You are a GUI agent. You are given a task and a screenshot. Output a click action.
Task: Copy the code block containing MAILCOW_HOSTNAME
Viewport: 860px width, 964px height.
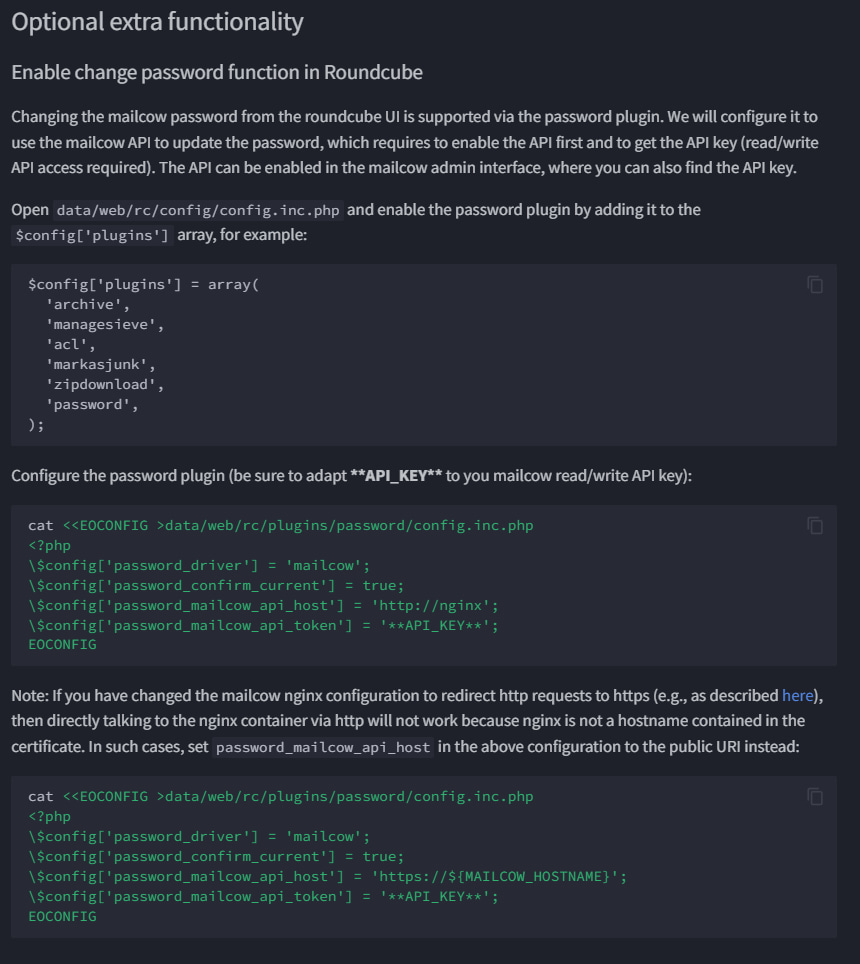pyautogui.click(x=815, y=796)
